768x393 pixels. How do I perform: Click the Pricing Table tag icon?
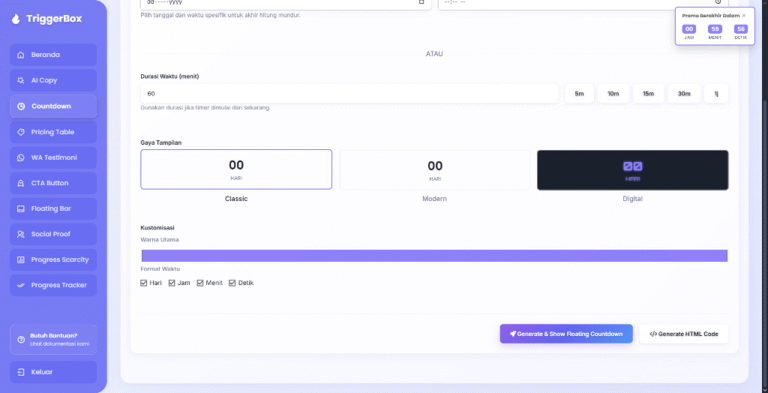tap(21, 132)
